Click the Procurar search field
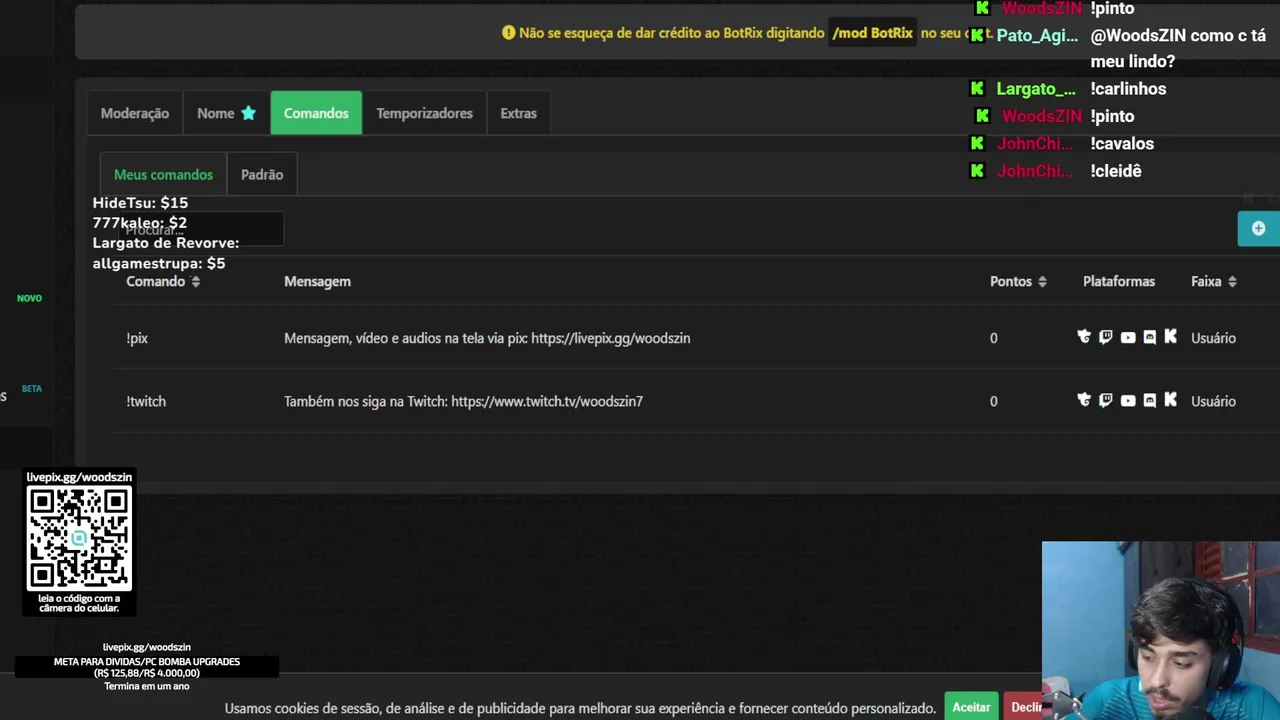Viewport: 1280px width, 720px height. point(198,230)
